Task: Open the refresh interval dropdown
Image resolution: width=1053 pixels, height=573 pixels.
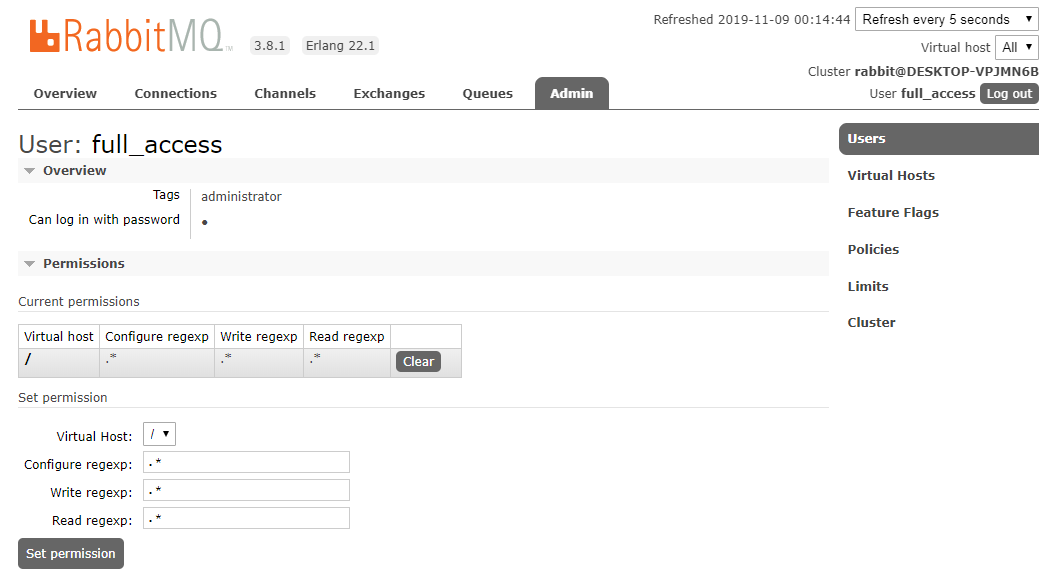Action: tap(947, 19)
